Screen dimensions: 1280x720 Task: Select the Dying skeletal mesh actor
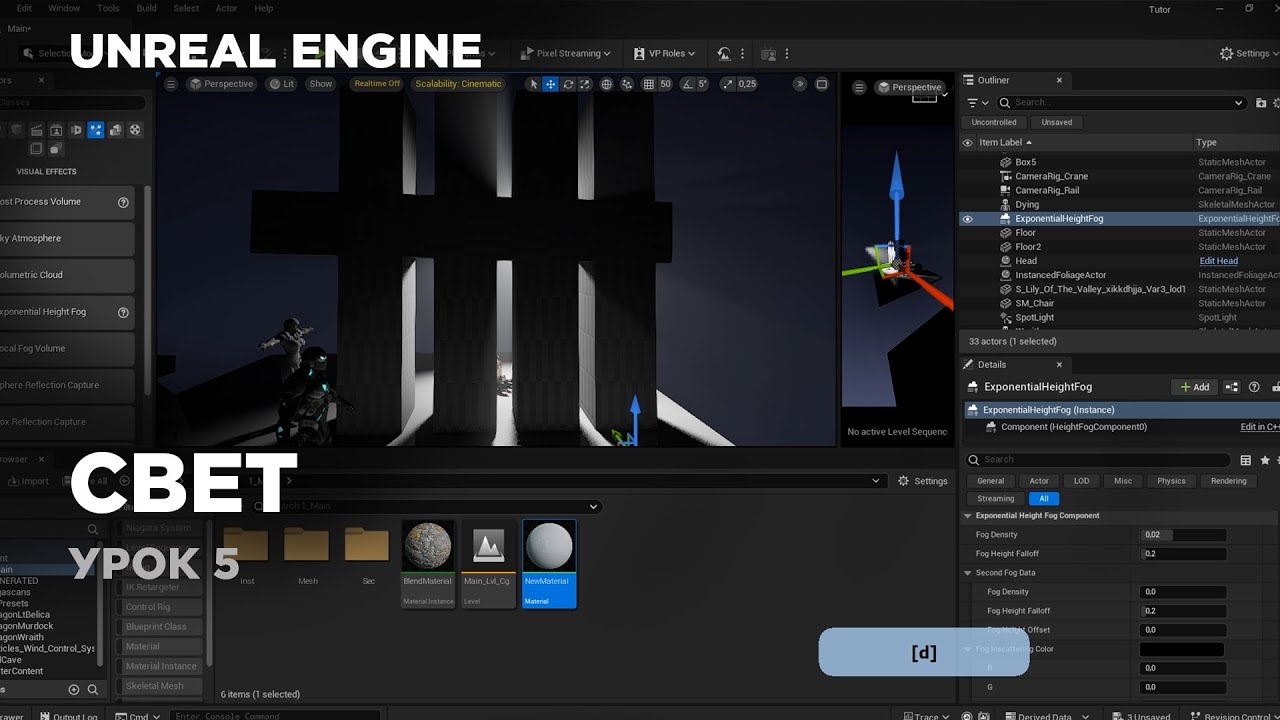1027,204
